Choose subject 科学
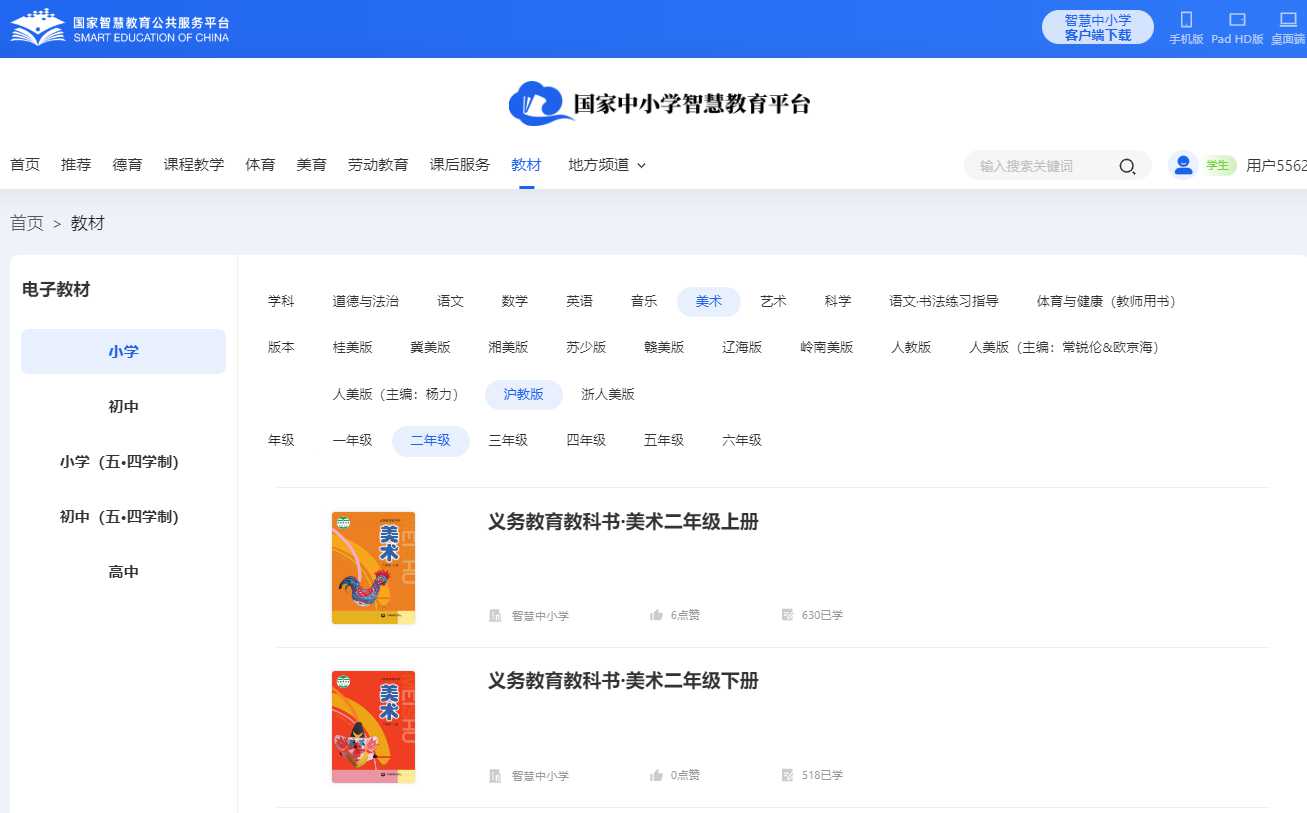 (x=838, y=301)
